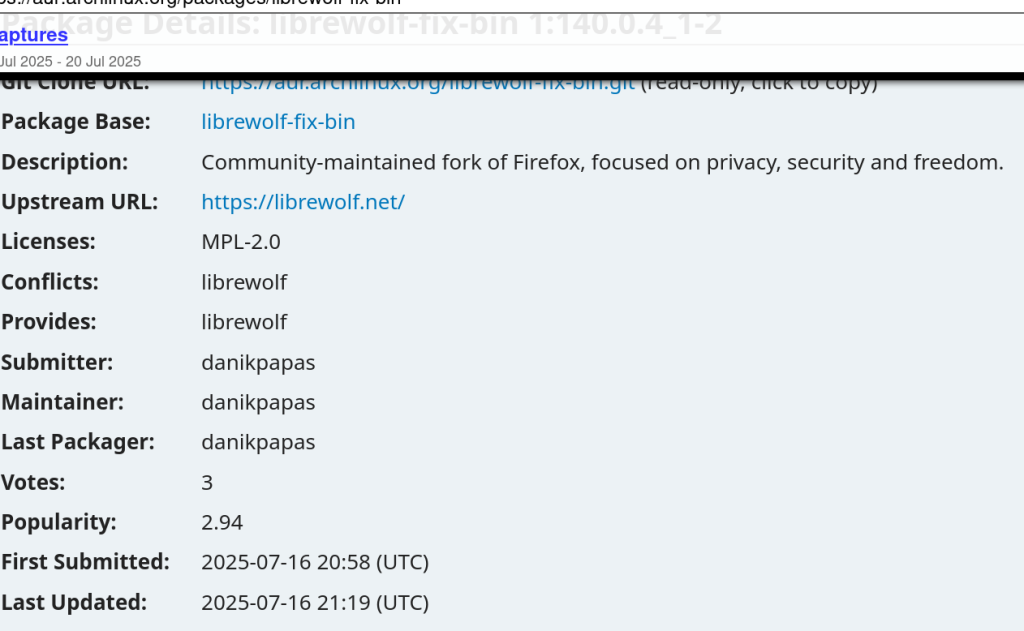The width and height of the screenshot is (1024, 631).
Task: Click the Popularity value 2.94
Action: [x=222, y=522]
